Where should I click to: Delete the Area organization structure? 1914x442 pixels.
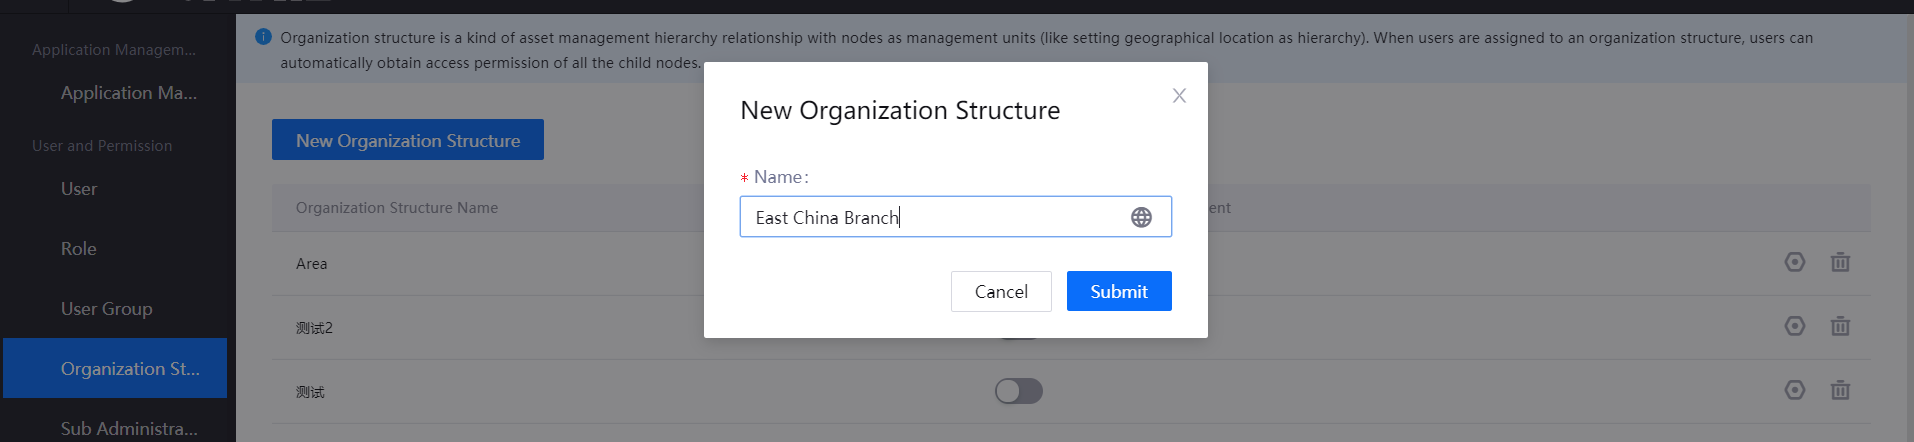click(1839, 262)
